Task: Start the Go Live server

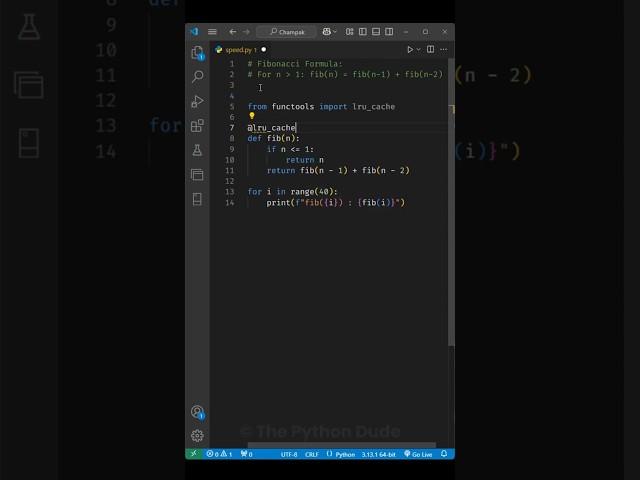Action: pyautogui.click(x=418, y=454)
